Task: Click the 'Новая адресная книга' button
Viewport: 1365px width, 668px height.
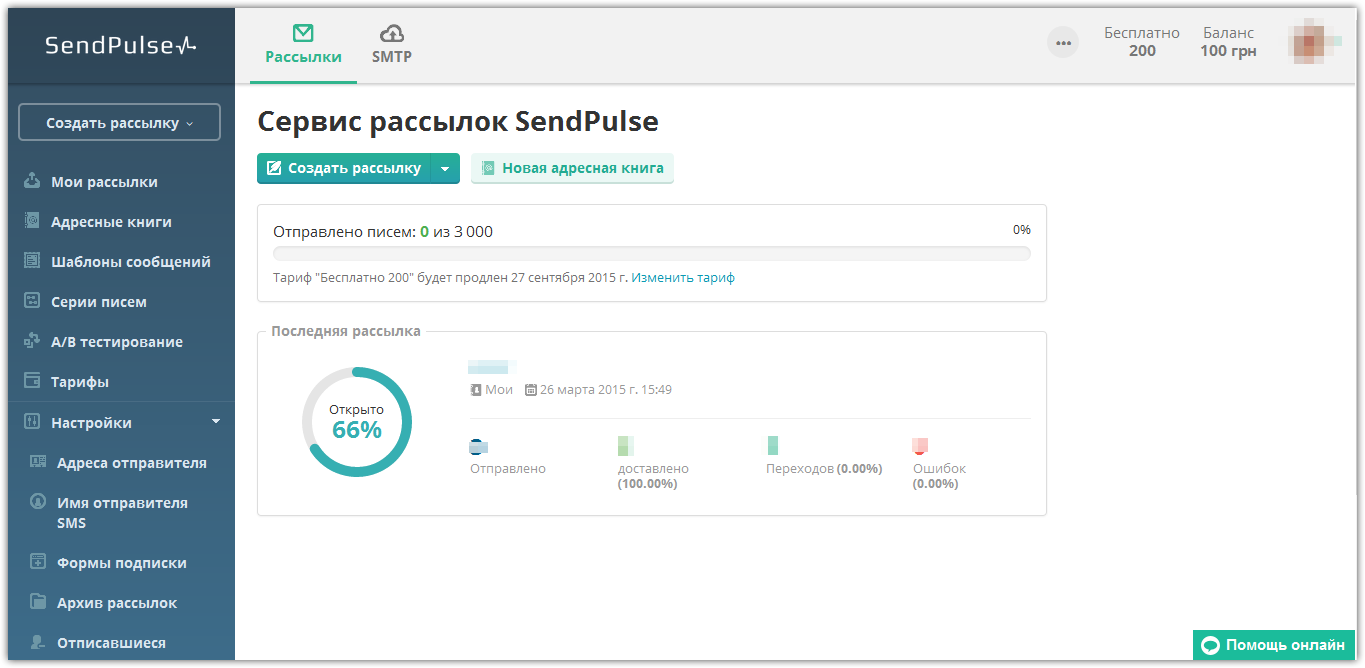Action: point(572,169)
